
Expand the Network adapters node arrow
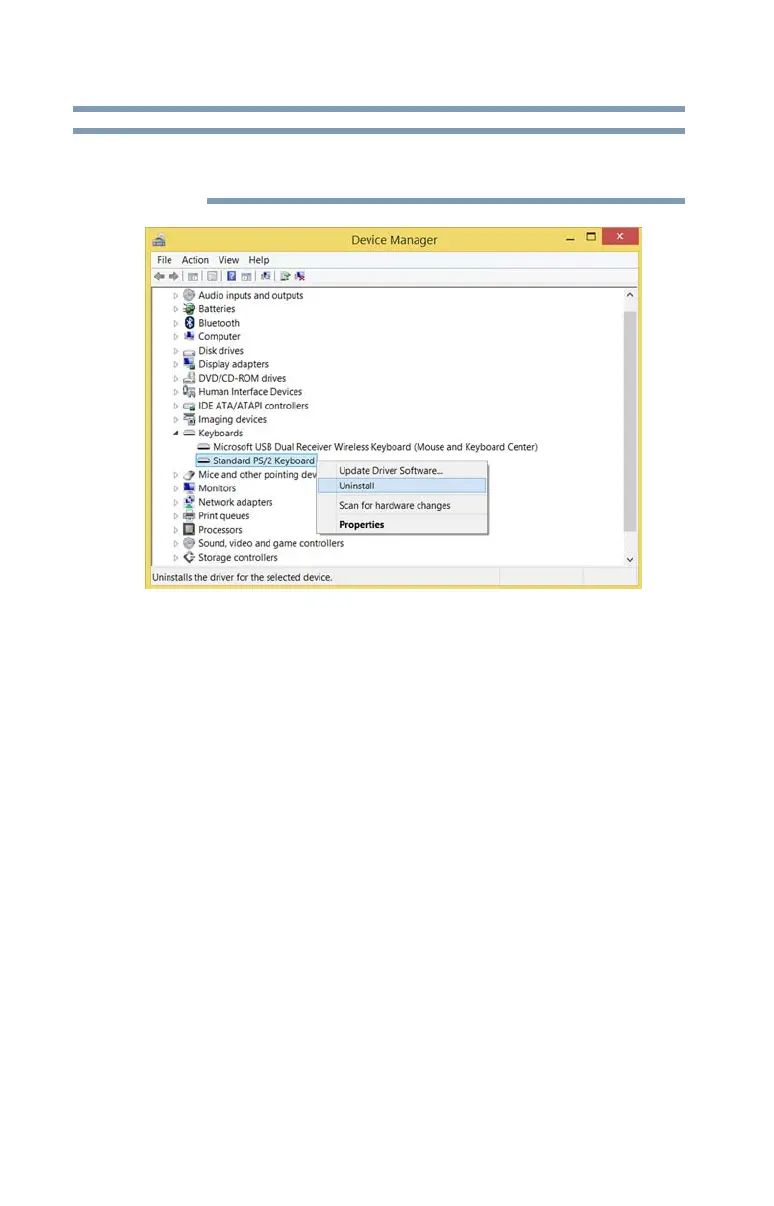point(176,502)
